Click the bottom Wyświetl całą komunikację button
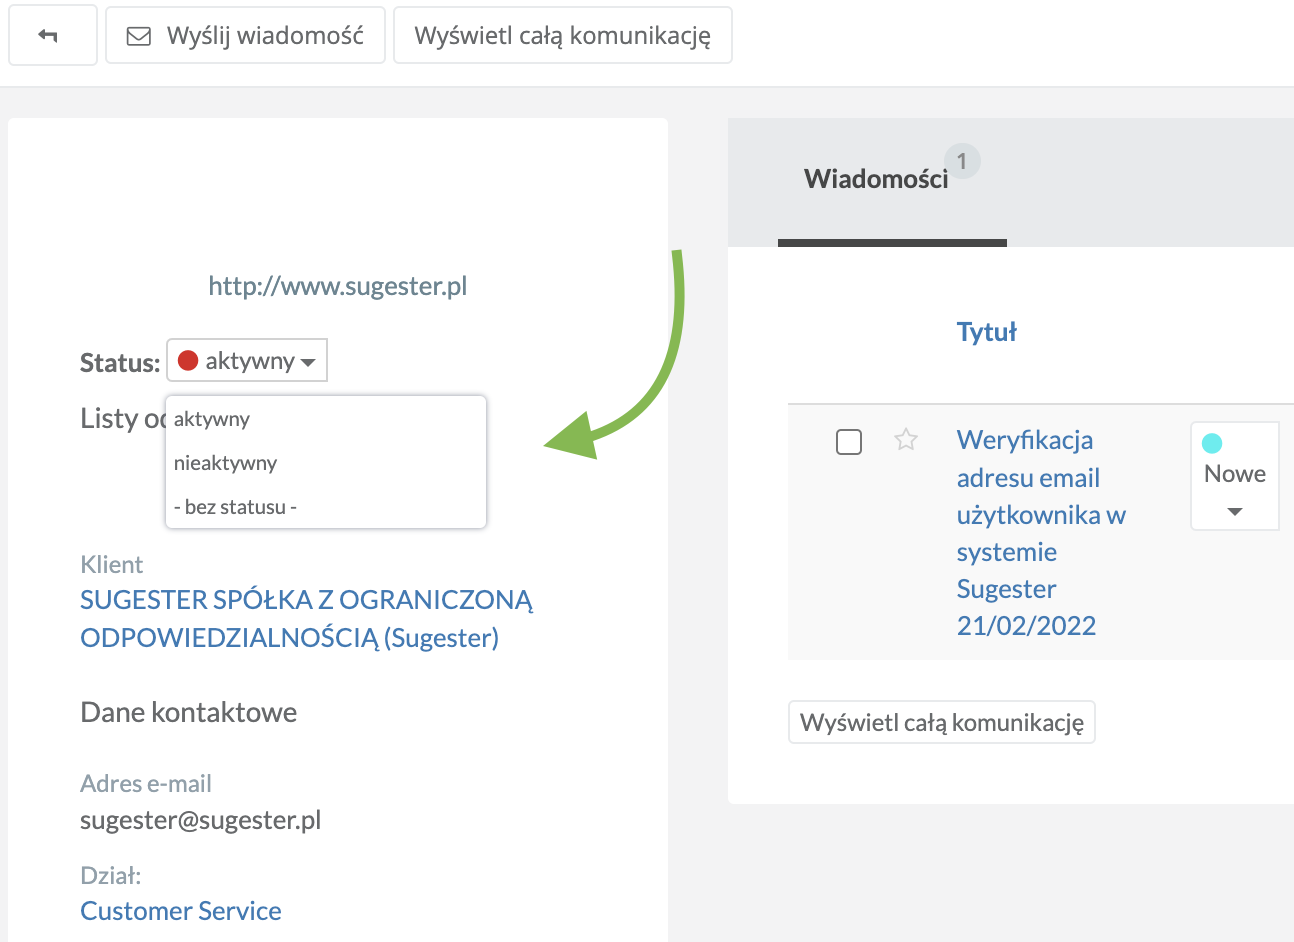The height and width of the screenshot is (942, 1294). [x=941, y=721]
